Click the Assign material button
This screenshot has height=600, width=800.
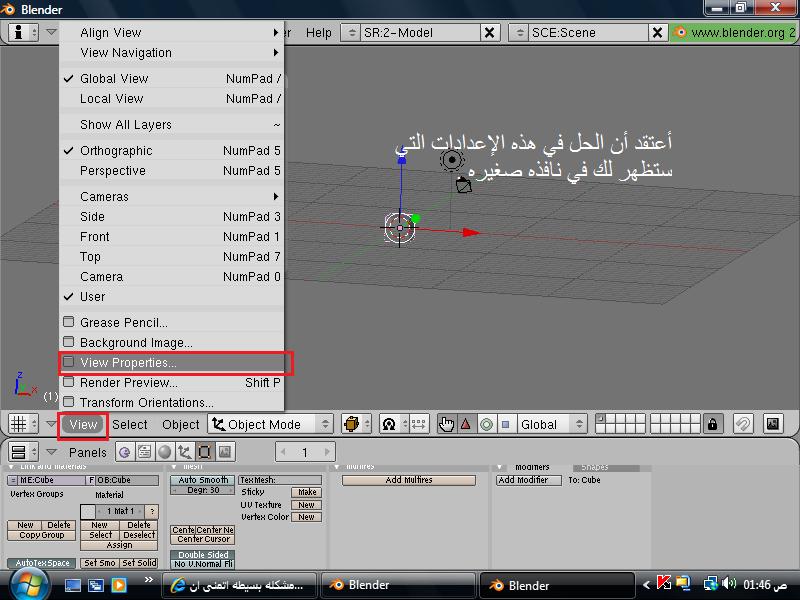click(119, 545)
